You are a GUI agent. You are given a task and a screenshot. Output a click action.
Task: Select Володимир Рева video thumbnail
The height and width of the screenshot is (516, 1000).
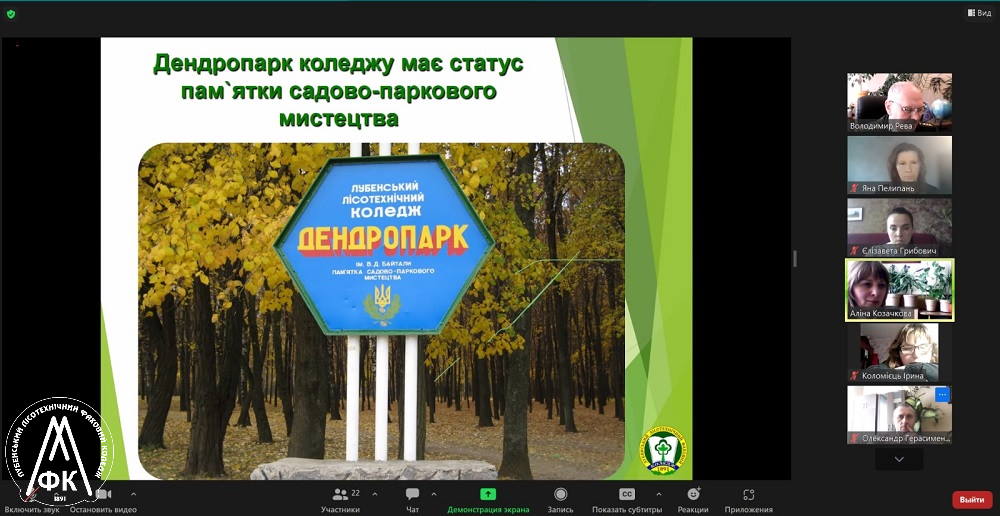899,103
